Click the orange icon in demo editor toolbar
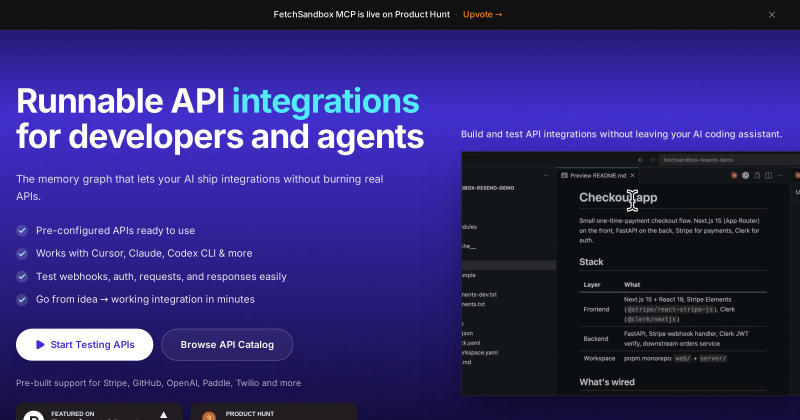Screen dimensions: 800x420 pos(734,176)
